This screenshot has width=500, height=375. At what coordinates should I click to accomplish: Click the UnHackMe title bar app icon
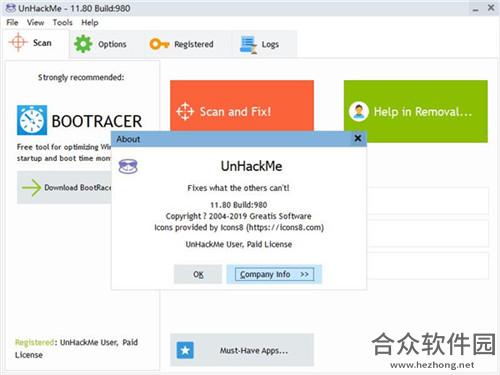click(x=11, y=8)
